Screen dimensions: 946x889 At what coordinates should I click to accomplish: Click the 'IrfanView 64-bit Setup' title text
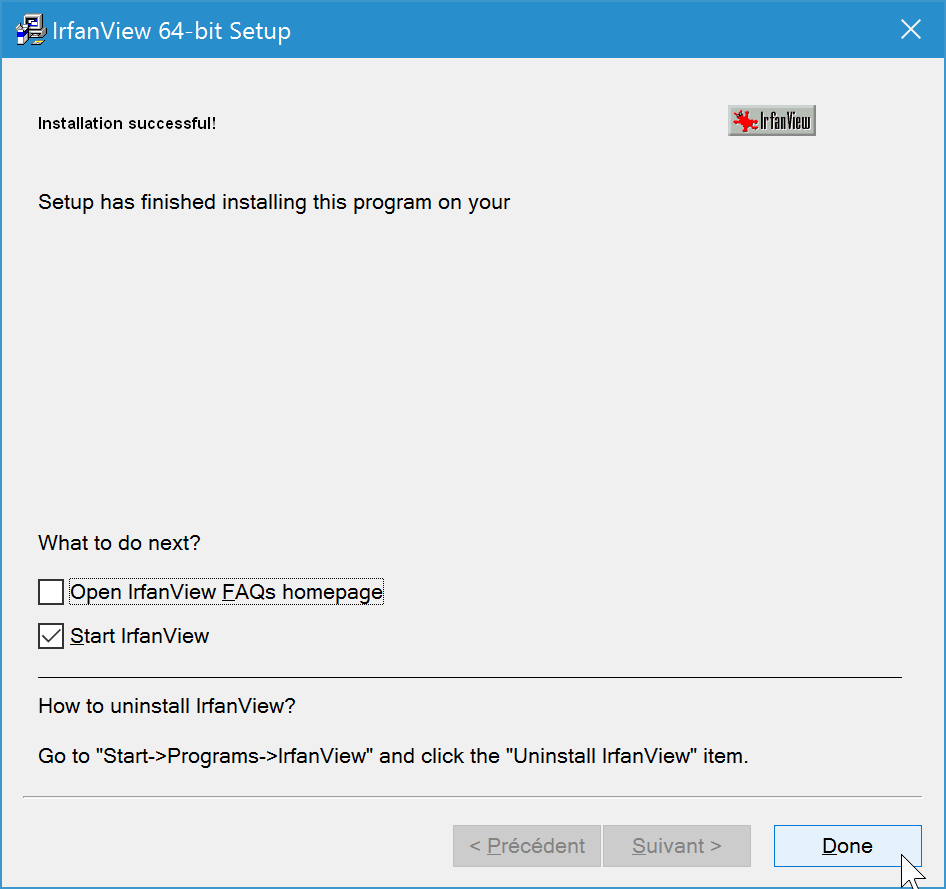(171, 31)
